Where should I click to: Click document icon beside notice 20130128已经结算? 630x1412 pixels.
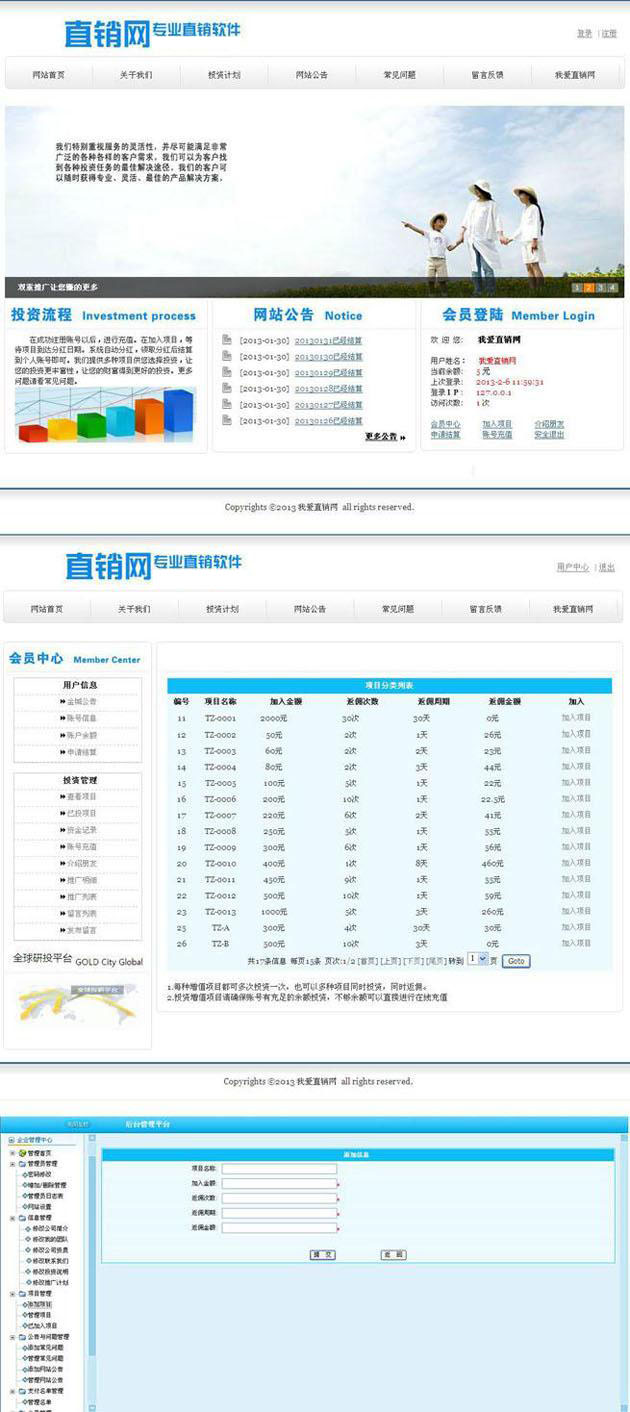[x=227, y=388]
